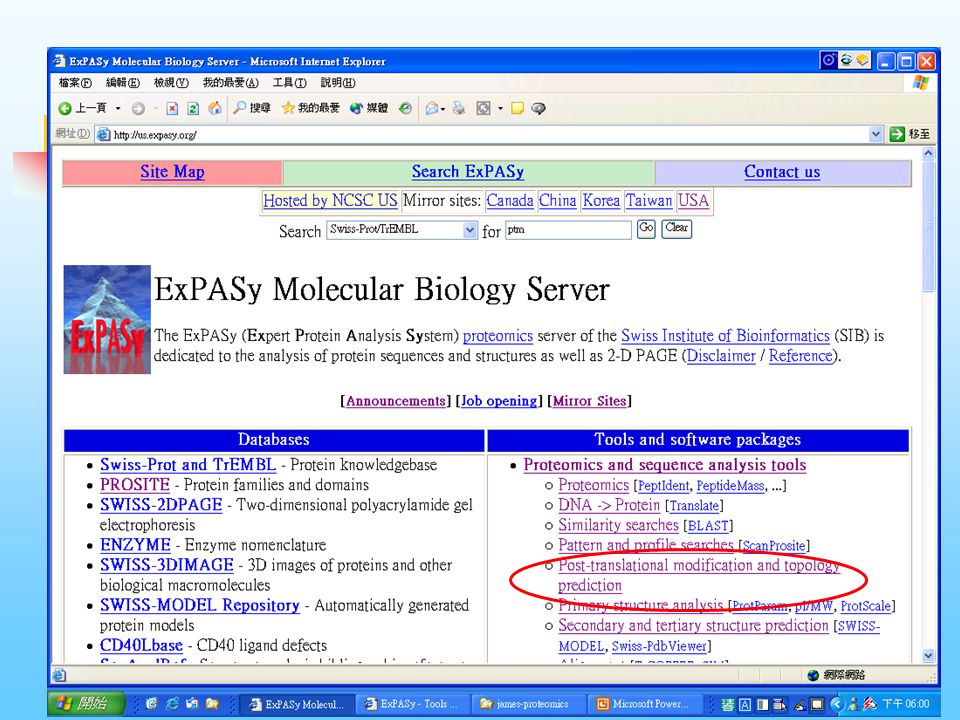Click the Messenger speech bubble icon
The height and width of the screenshot is (720, 960).
(x=538, y=108)
